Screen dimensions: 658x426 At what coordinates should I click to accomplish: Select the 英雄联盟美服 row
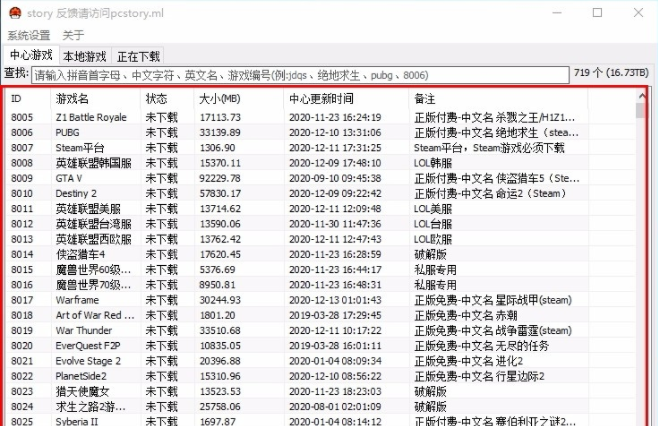pos(321,209)
